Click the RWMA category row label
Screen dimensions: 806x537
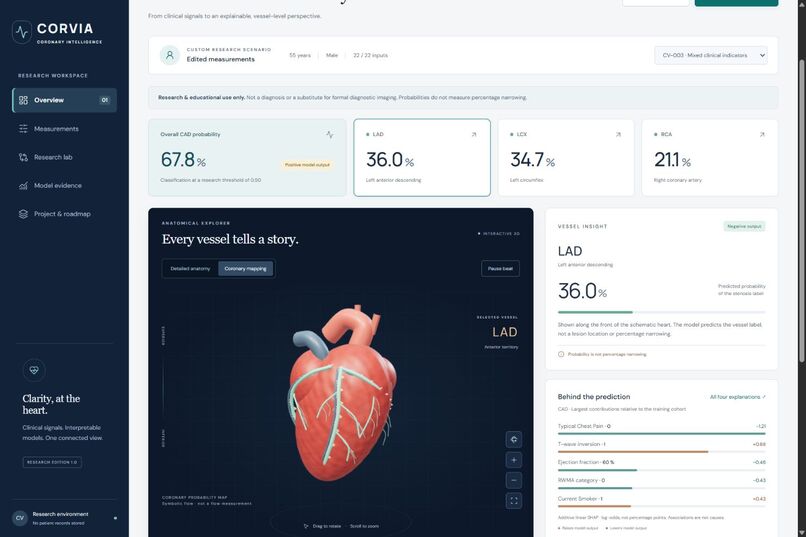click(x=581, y=480)
